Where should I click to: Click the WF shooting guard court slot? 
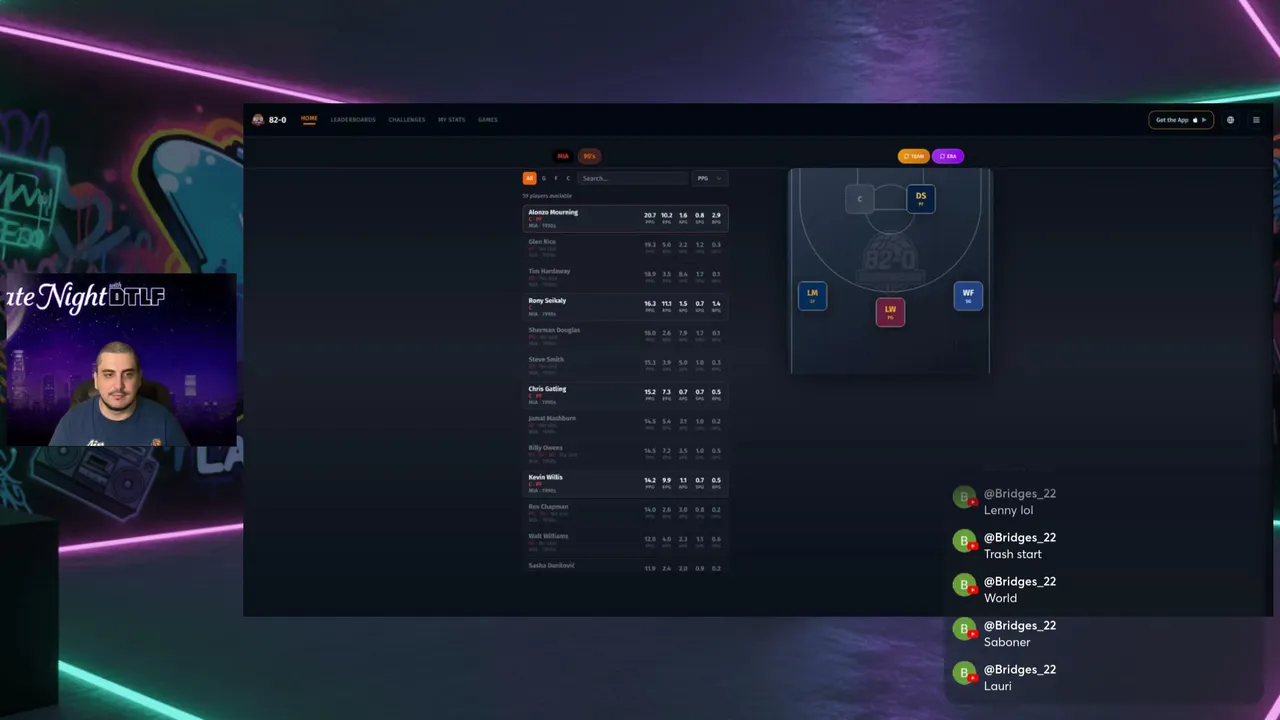pos(968,296)
